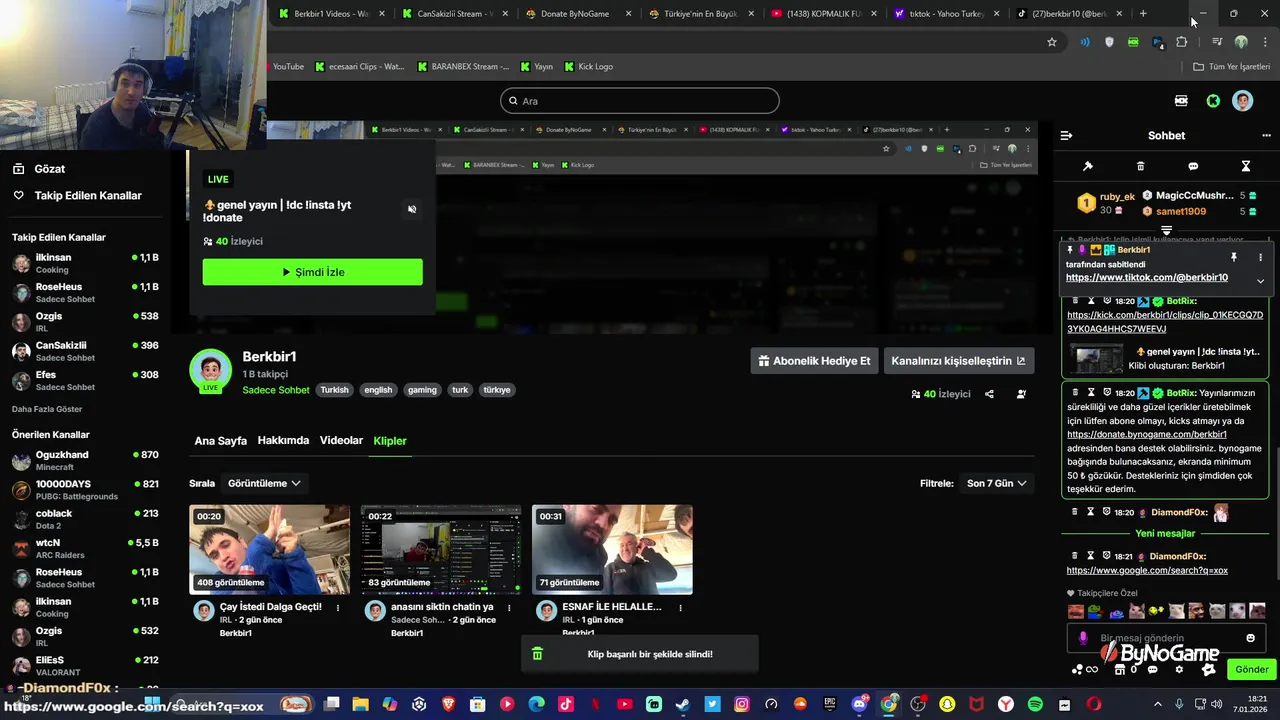
Task: Open the viewer list icon beside share
Action: pyautogui.click(x=1021, y=394)
